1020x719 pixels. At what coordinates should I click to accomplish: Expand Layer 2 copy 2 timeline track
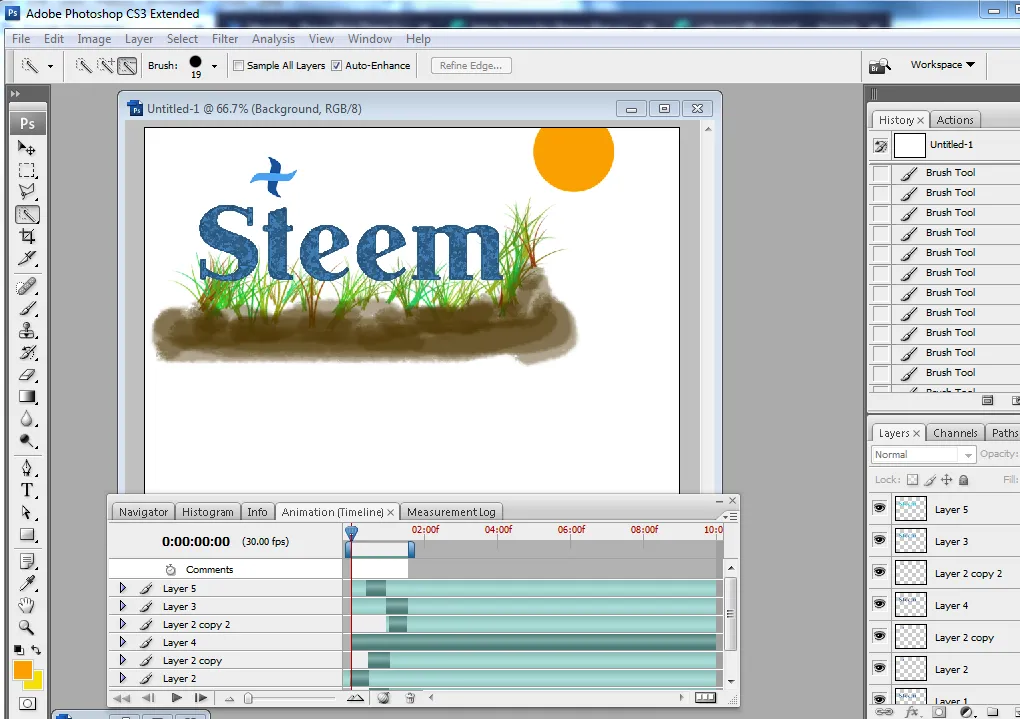(122, 624)
